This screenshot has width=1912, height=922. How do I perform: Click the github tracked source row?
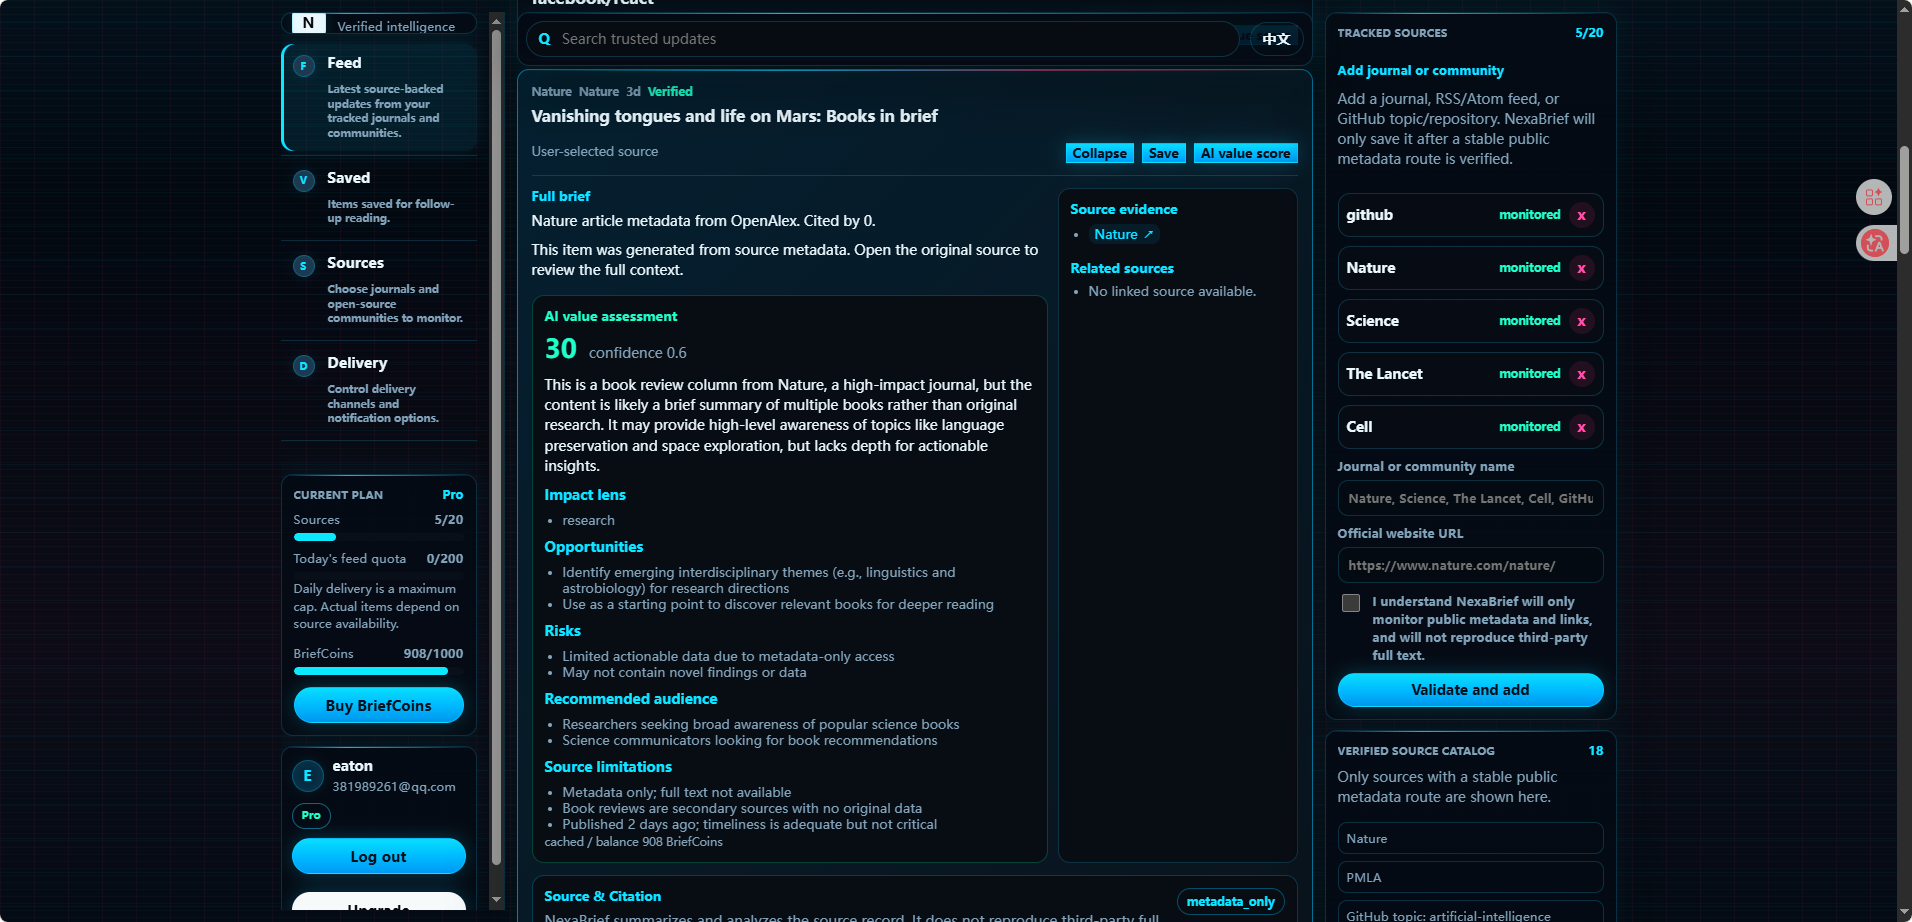[x=1470, y=215]
